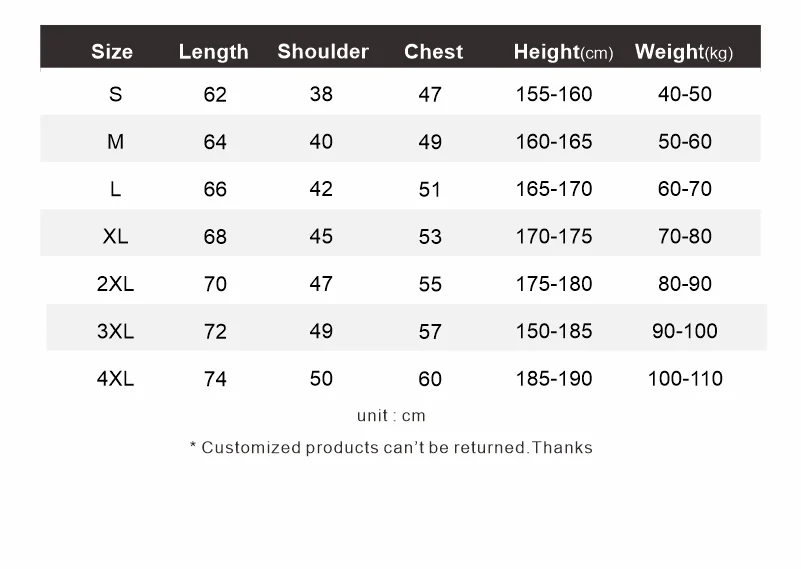Select shoulder value 45 in XL row

pyautogui.click(x=321, y=236)
